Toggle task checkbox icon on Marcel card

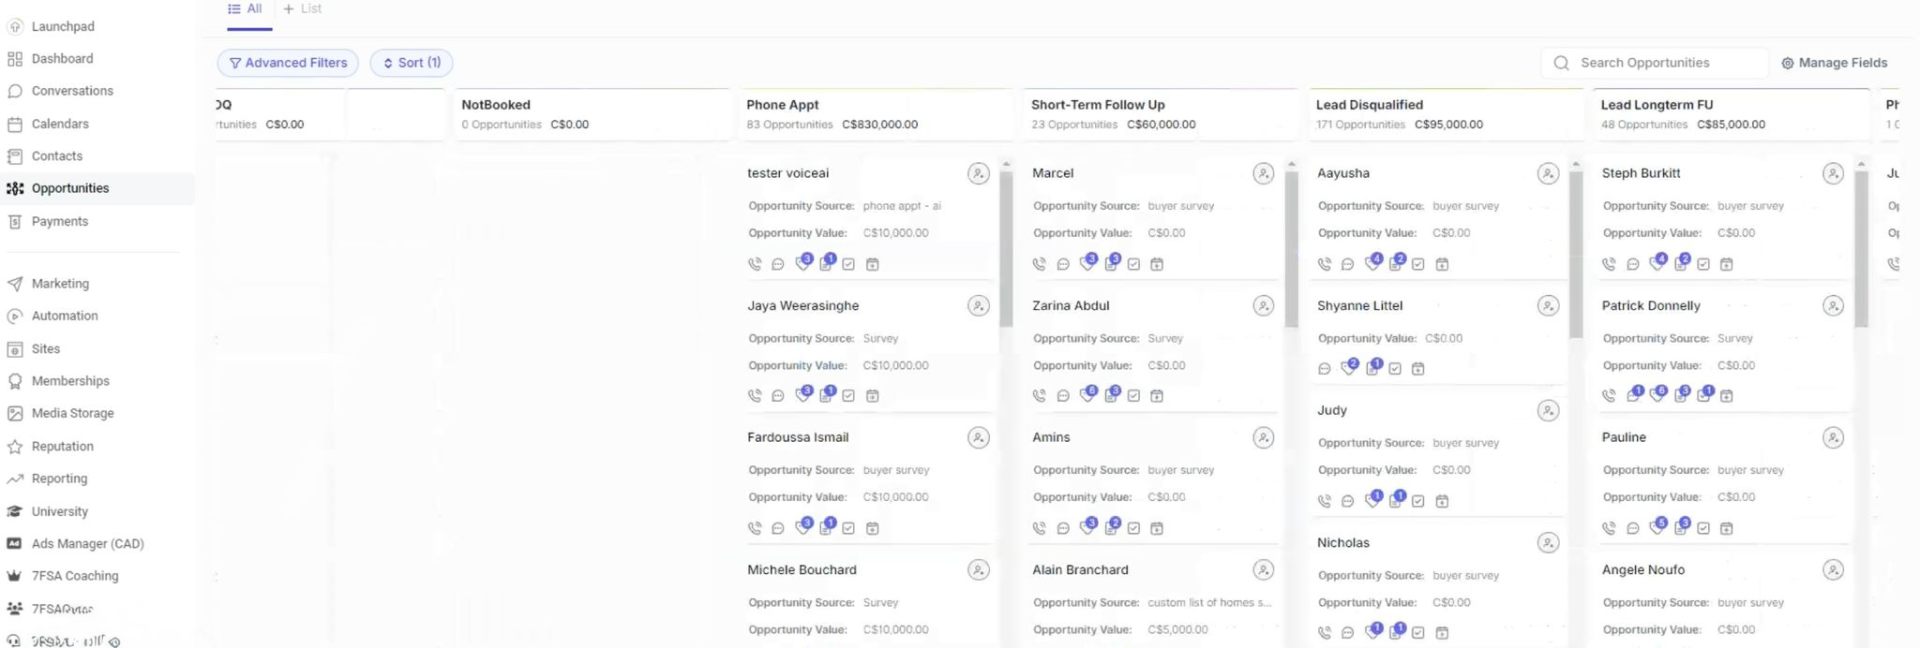(1133, 264)
